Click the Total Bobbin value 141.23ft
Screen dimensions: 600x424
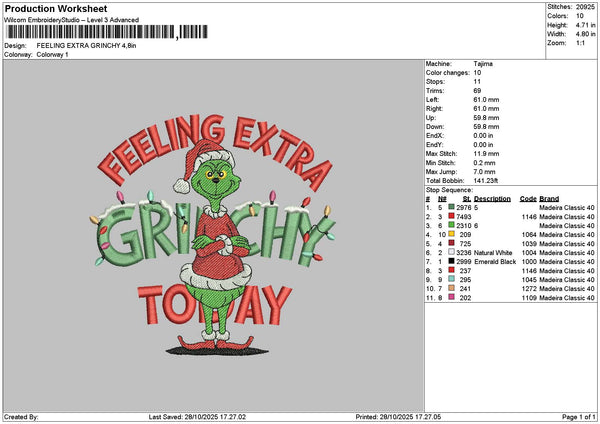(486, 181)
